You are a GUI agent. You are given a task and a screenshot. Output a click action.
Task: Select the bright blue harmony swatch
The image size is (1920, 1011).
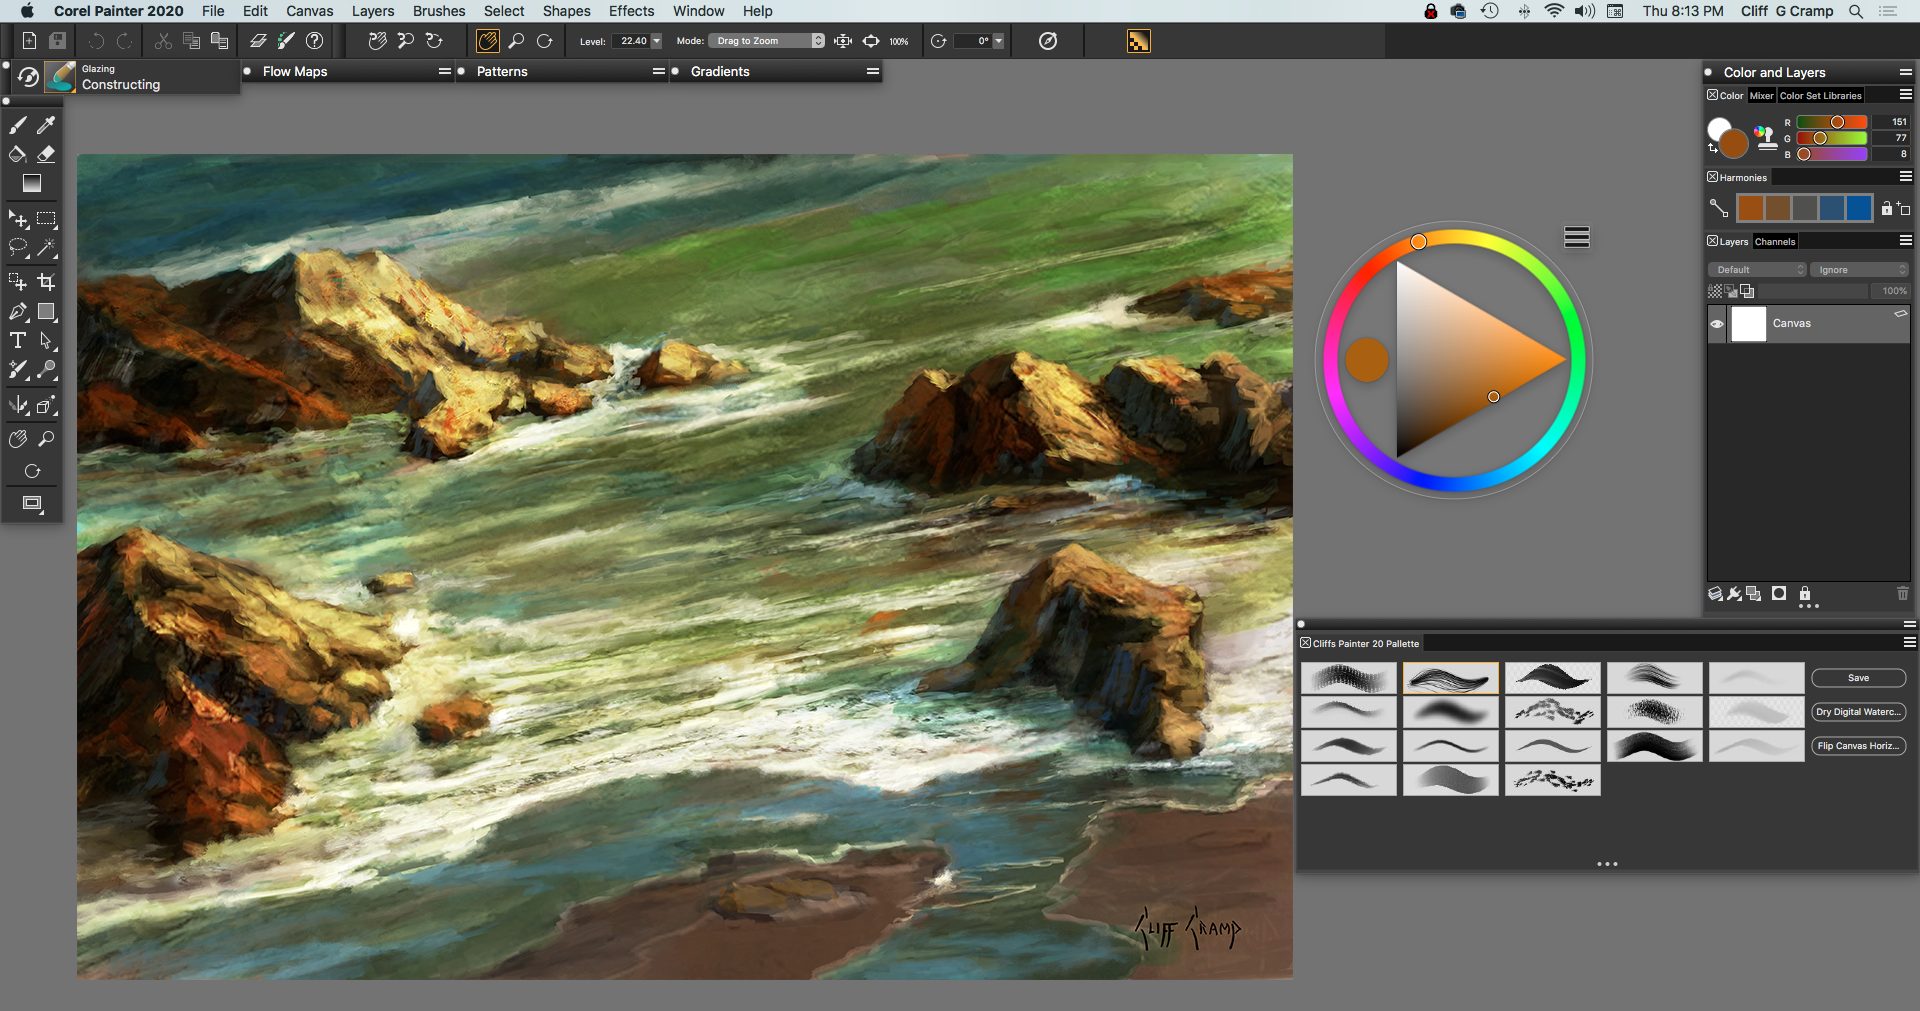[1858, 208]
